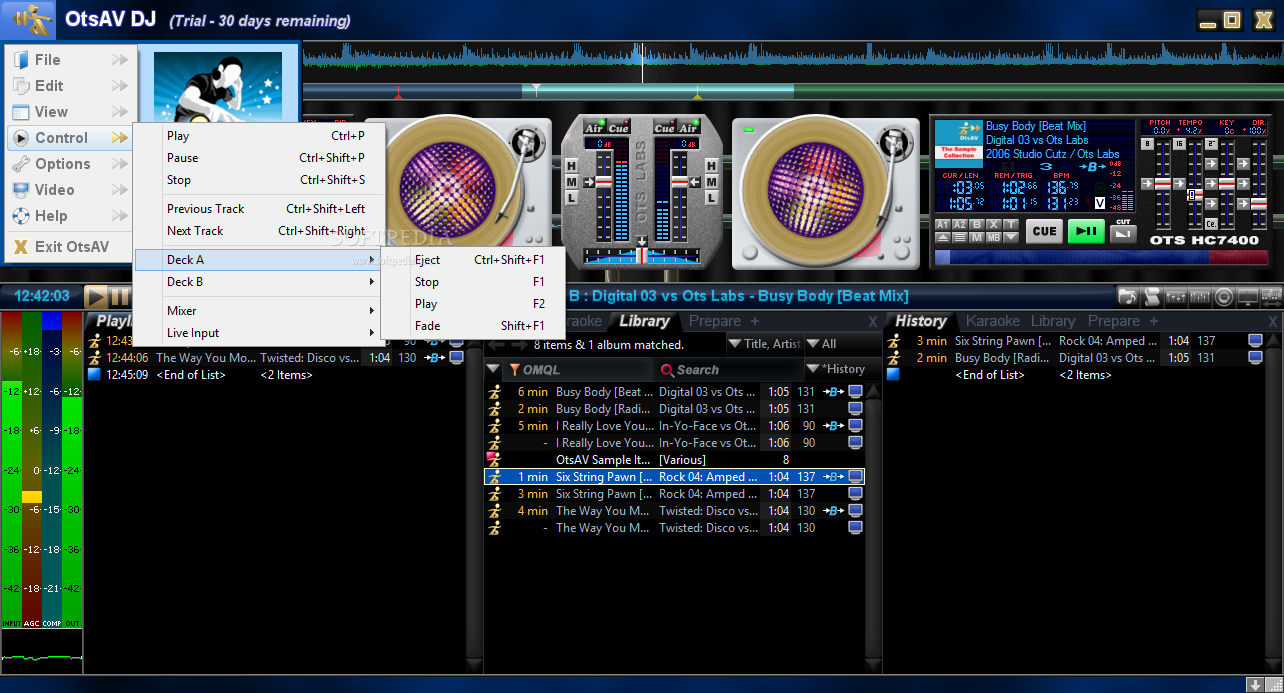Click the 8 pitch range button
Screen dimensions: 1284x693
[x=1147, y=144]
